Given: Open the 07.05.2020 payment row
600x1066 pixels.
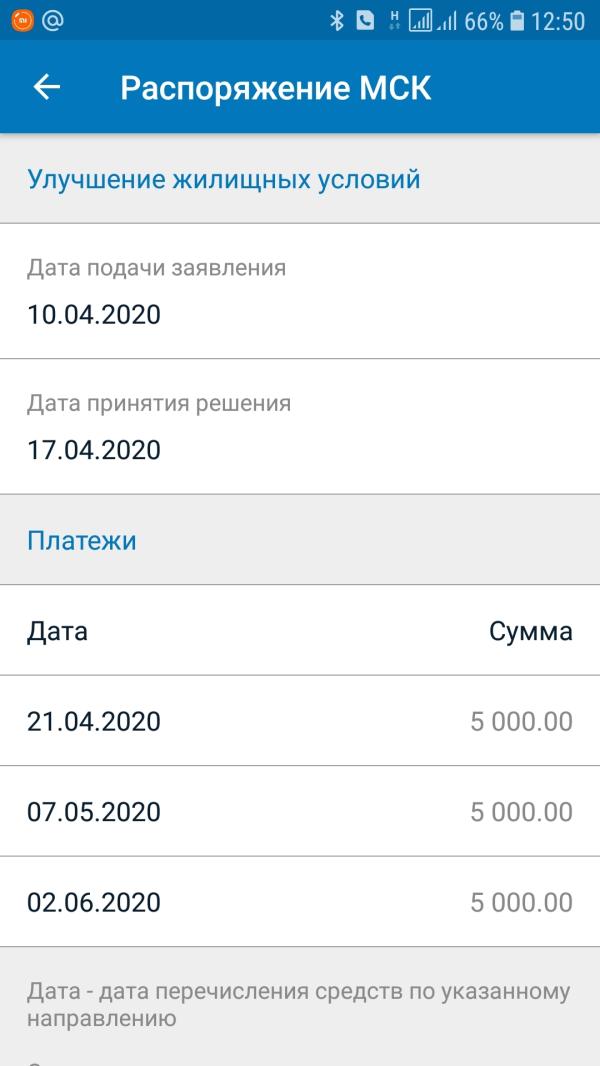Looking at the screenshot, I should tap(300, 811).
